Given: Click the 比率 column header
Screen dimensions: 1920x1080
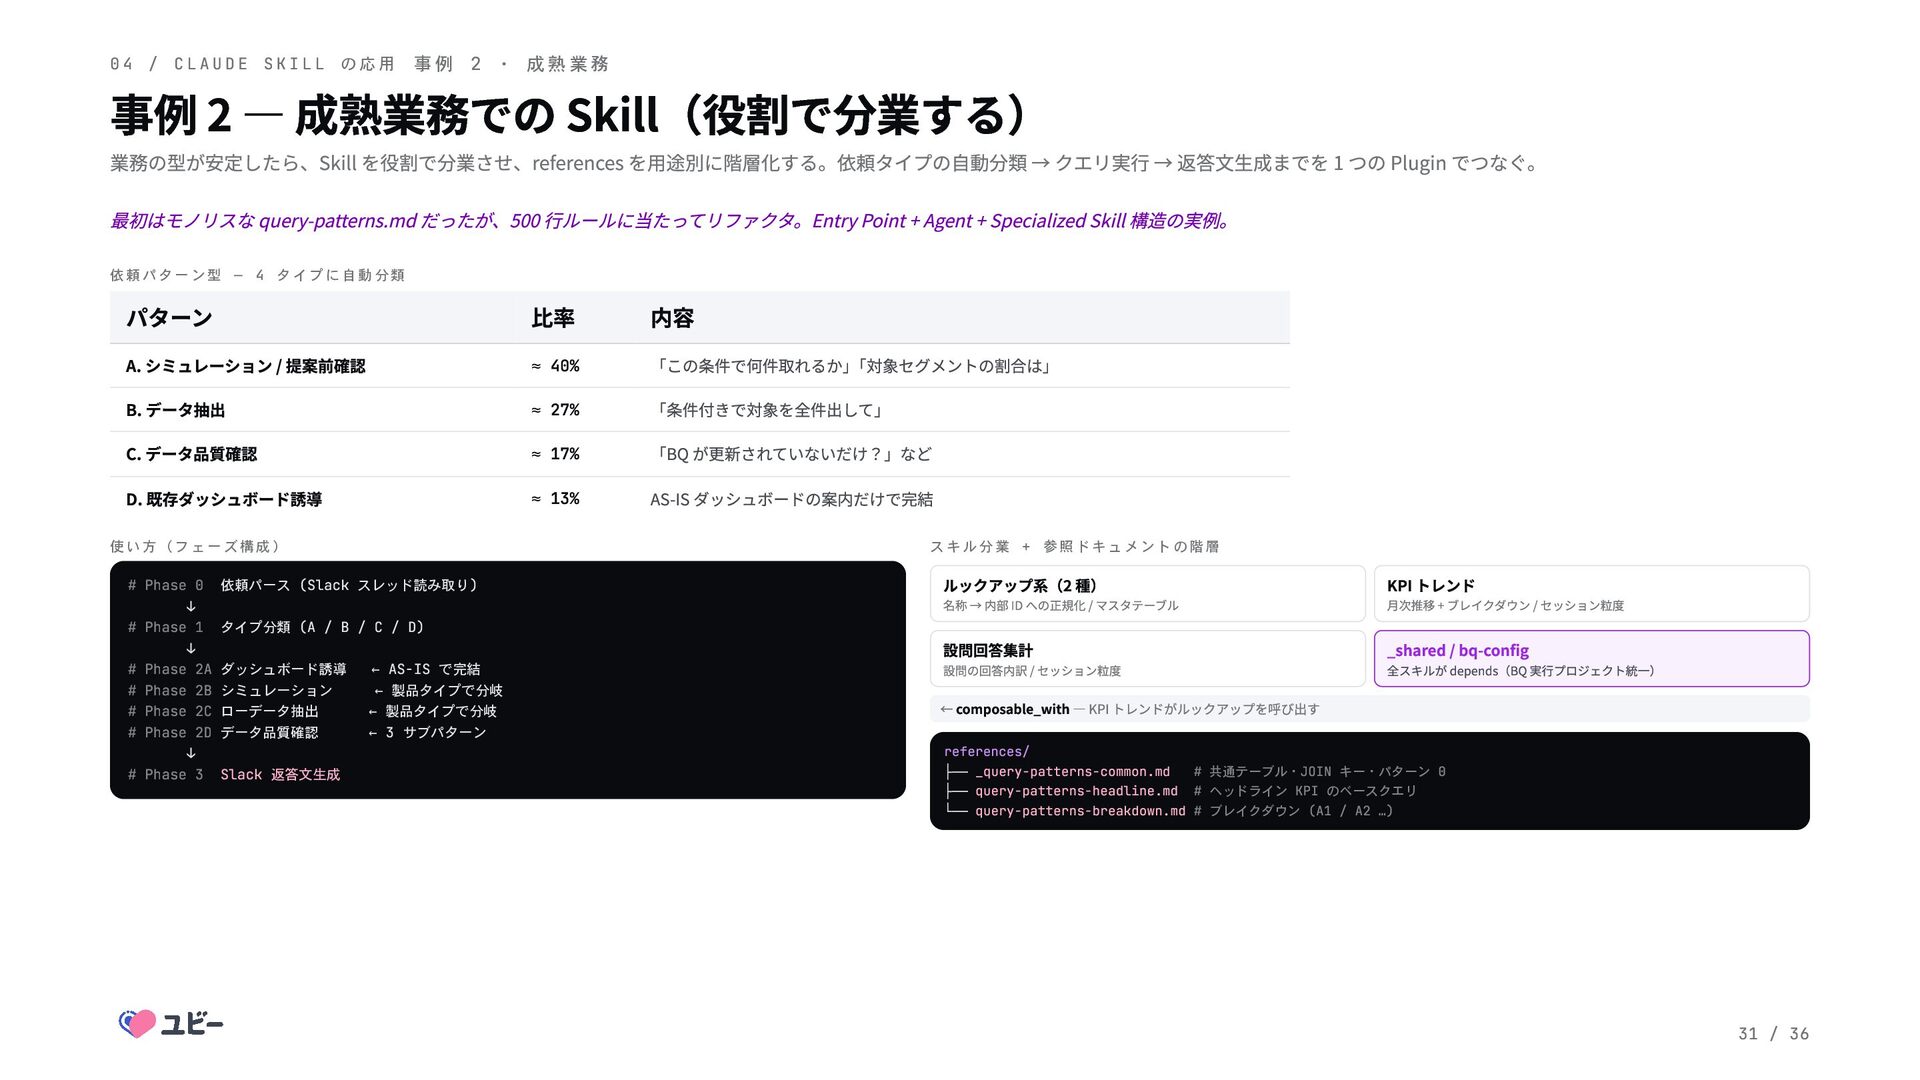Looking at the screenshot, I should 552,318.
